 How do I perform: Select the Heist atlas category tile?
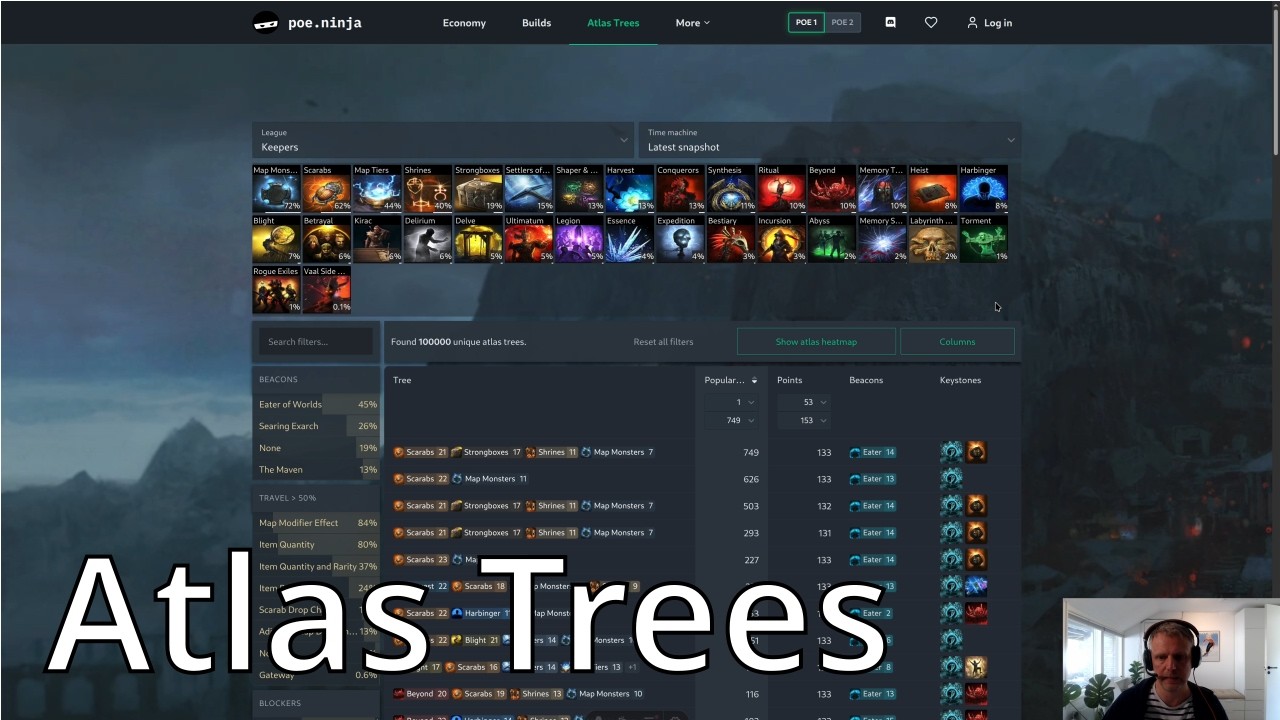[x=933, y=189]
